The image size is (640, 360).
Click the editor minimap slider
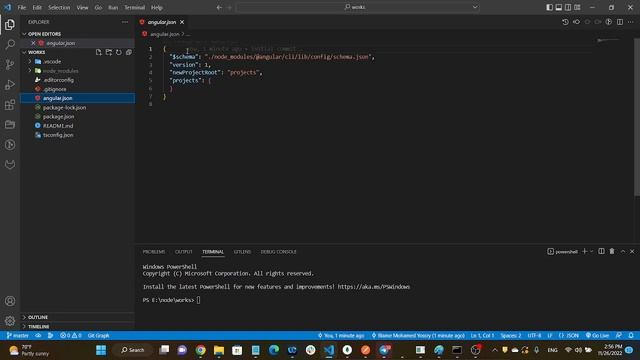point(608,40)
